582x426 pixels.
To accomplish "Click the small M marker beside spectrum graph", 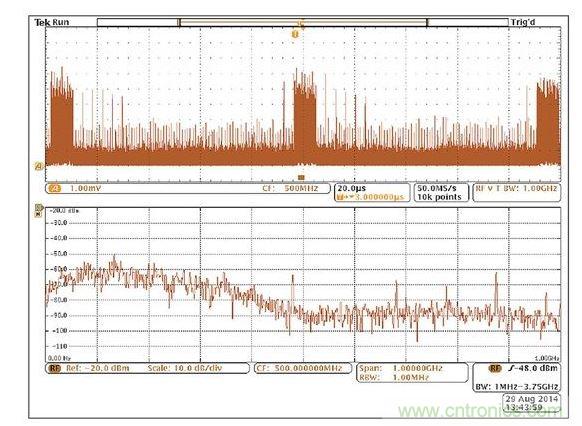I will (x=38, y=215).
